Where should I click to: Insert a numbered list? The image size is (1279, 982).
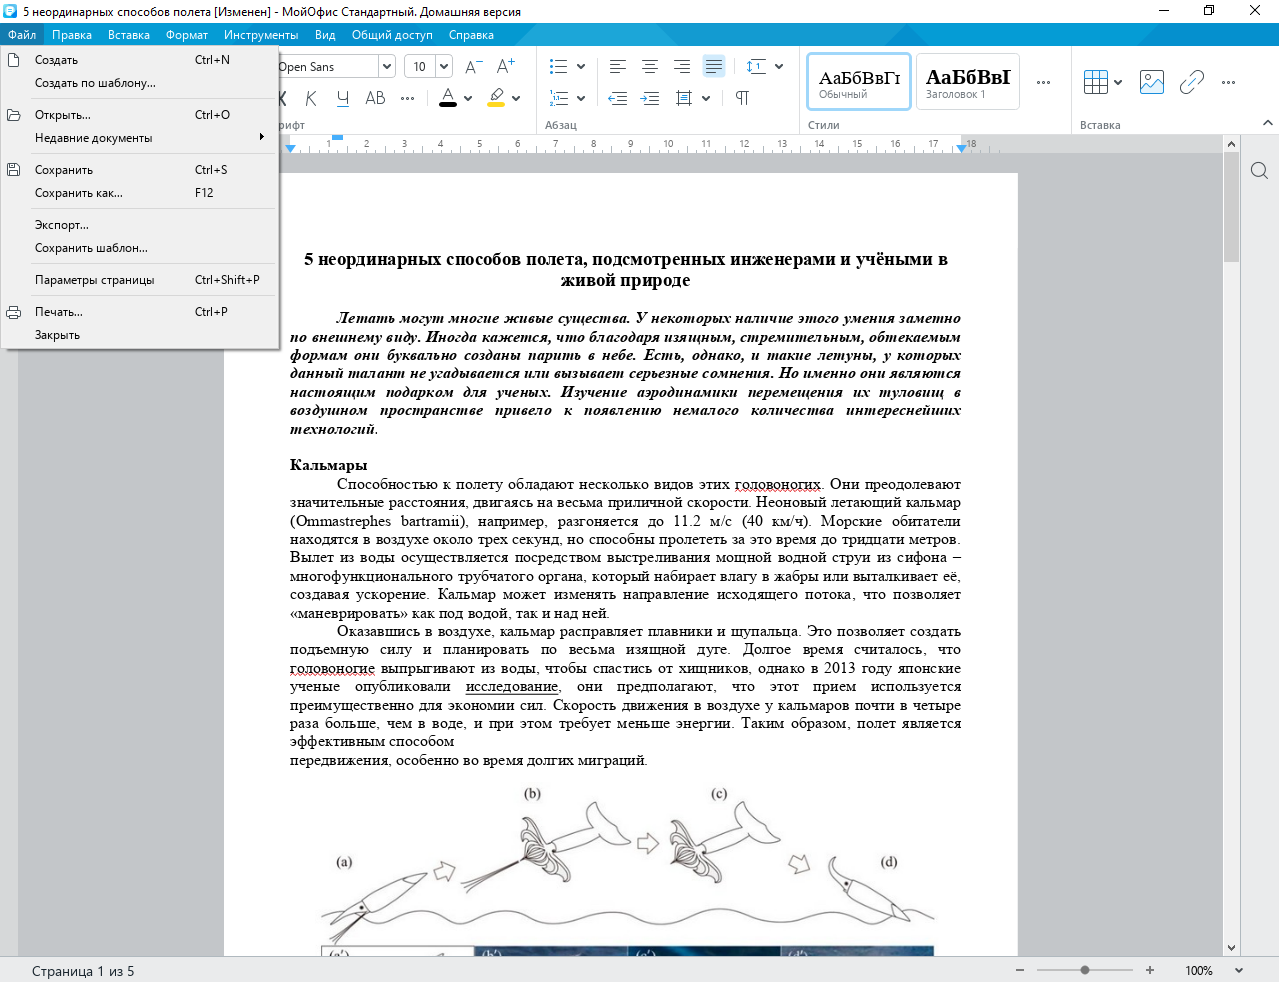tap(559, 98)
